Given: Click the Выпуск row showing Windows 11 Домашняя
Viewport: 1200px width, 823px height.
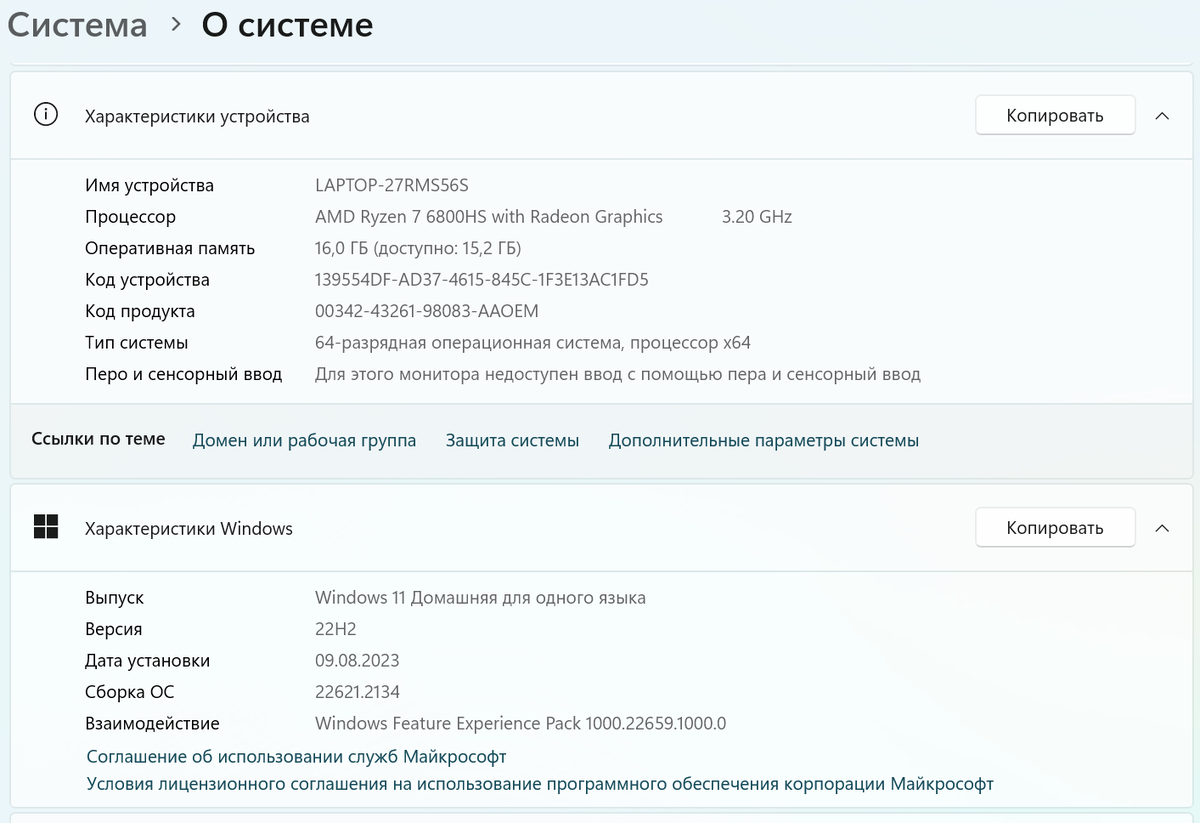Looking at the screenshot, I should 481,597.
